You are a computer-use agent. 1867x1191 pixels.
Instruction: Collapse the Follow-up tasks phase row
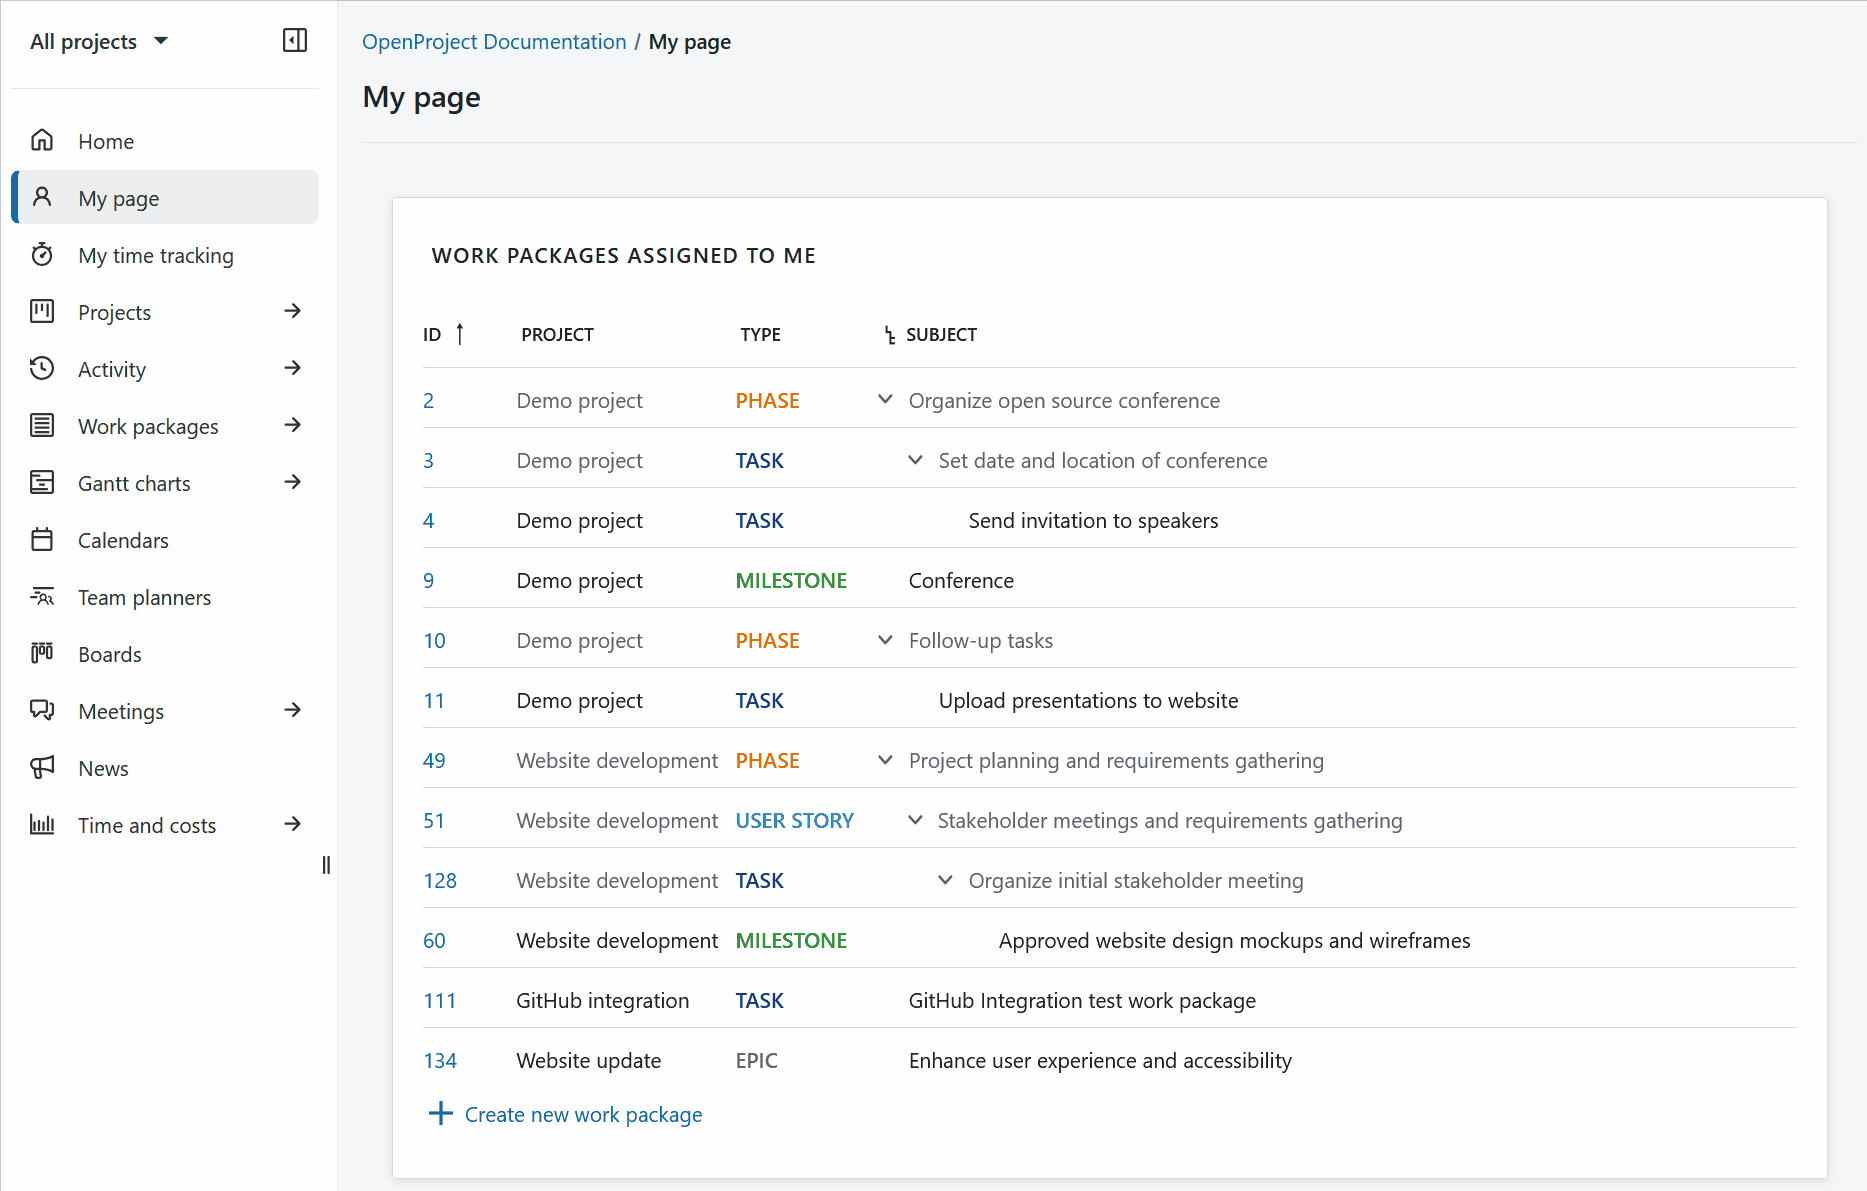coord(884,639)
